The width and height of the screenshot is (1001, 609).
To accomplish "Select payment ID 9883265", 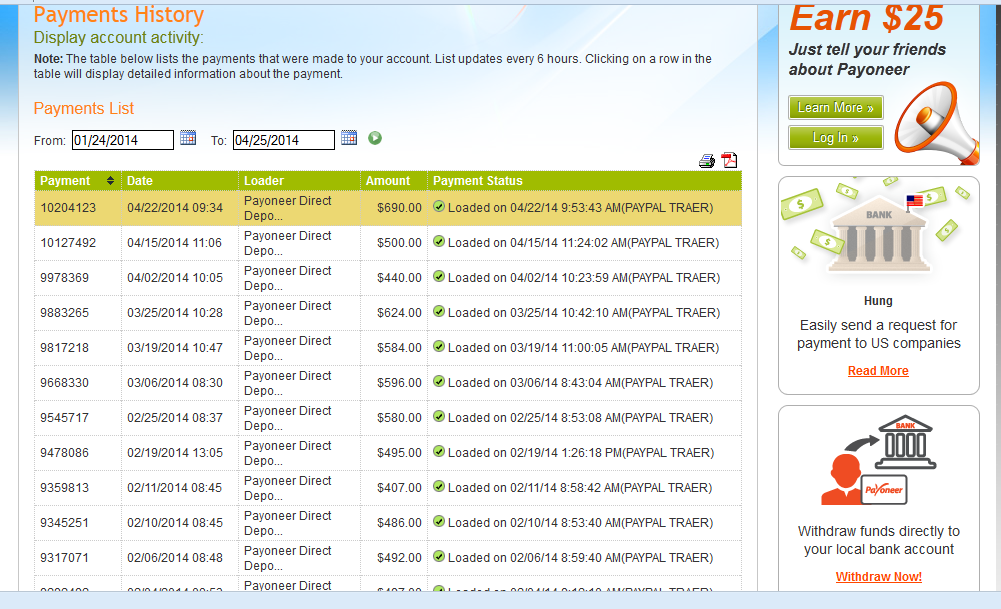I will click(x=64, y=313).
